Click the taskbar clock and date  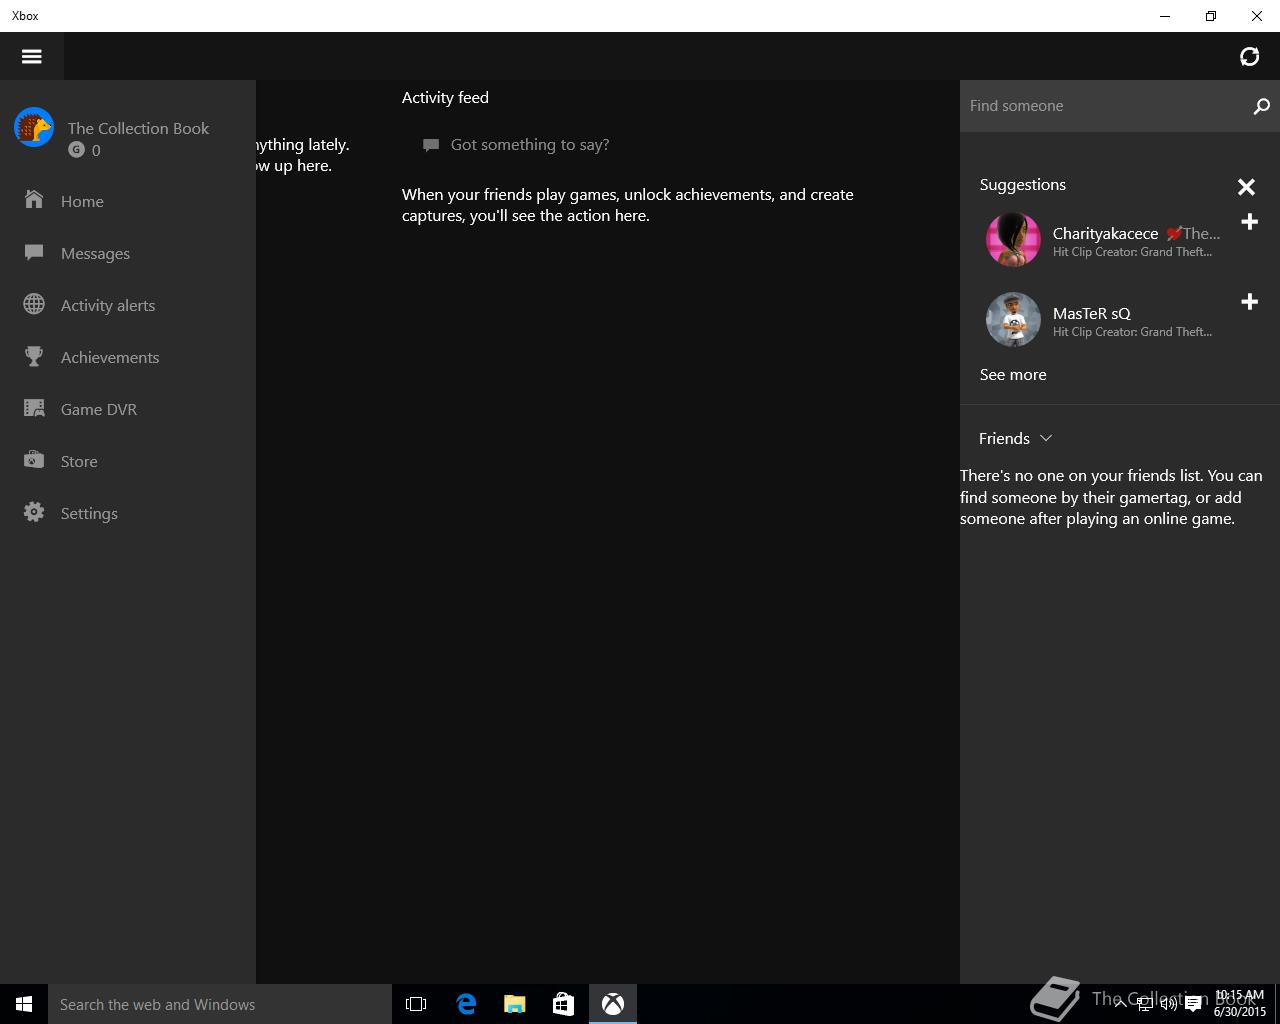click(x=1240, y=1004)
